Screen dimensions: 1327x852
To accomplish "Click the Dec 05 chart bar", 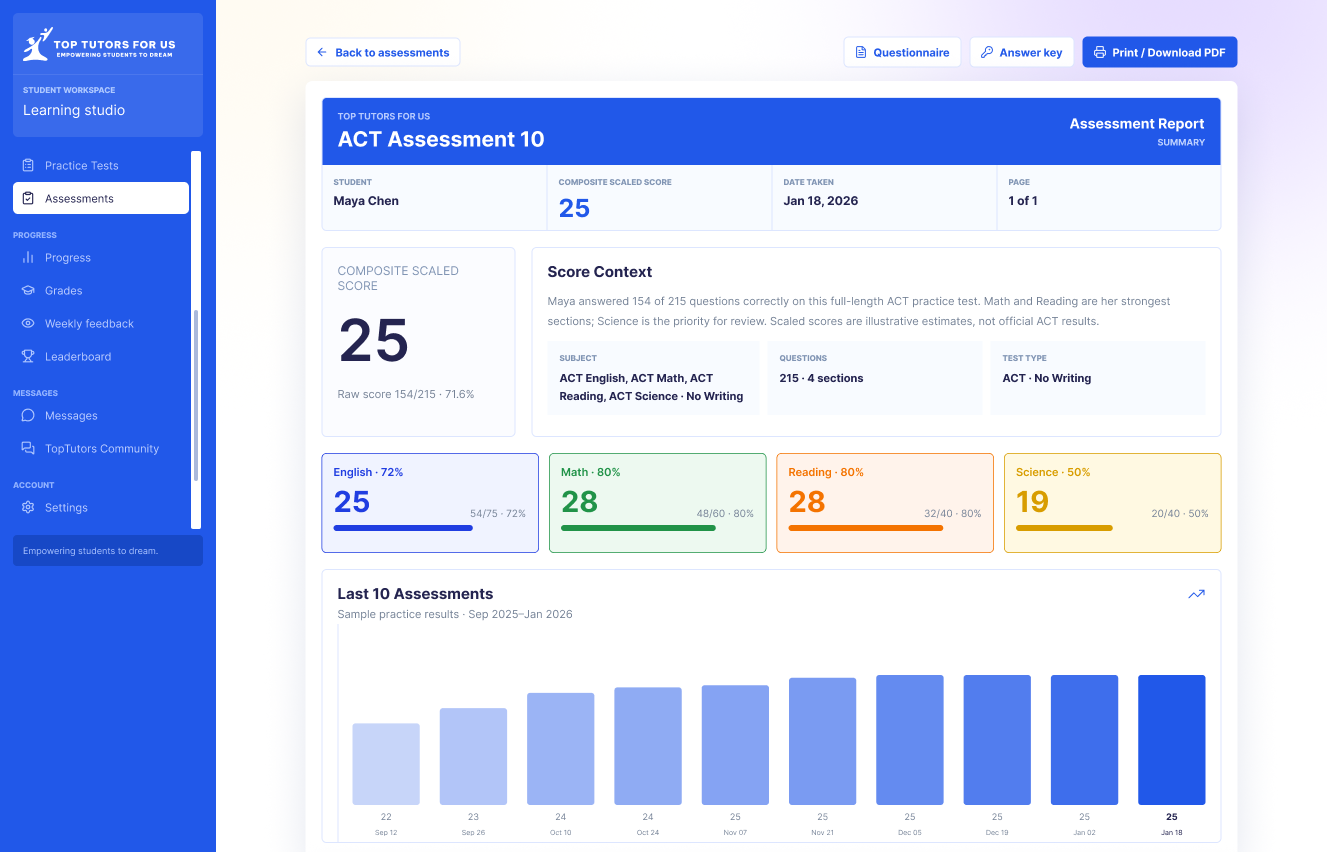I will pos(910,740).
